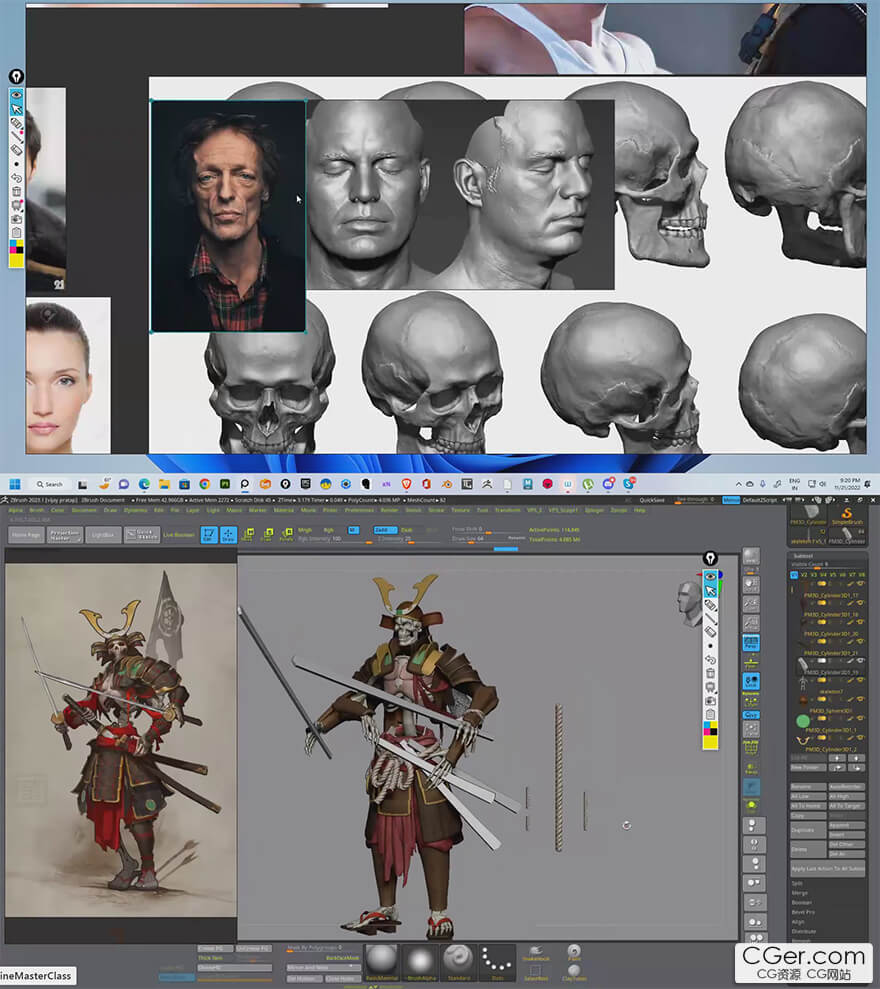Image resolution: width=880 pixels, height=989 pixels.
Task: Select the old man portrait in PureRef
Action: [228, 216]
